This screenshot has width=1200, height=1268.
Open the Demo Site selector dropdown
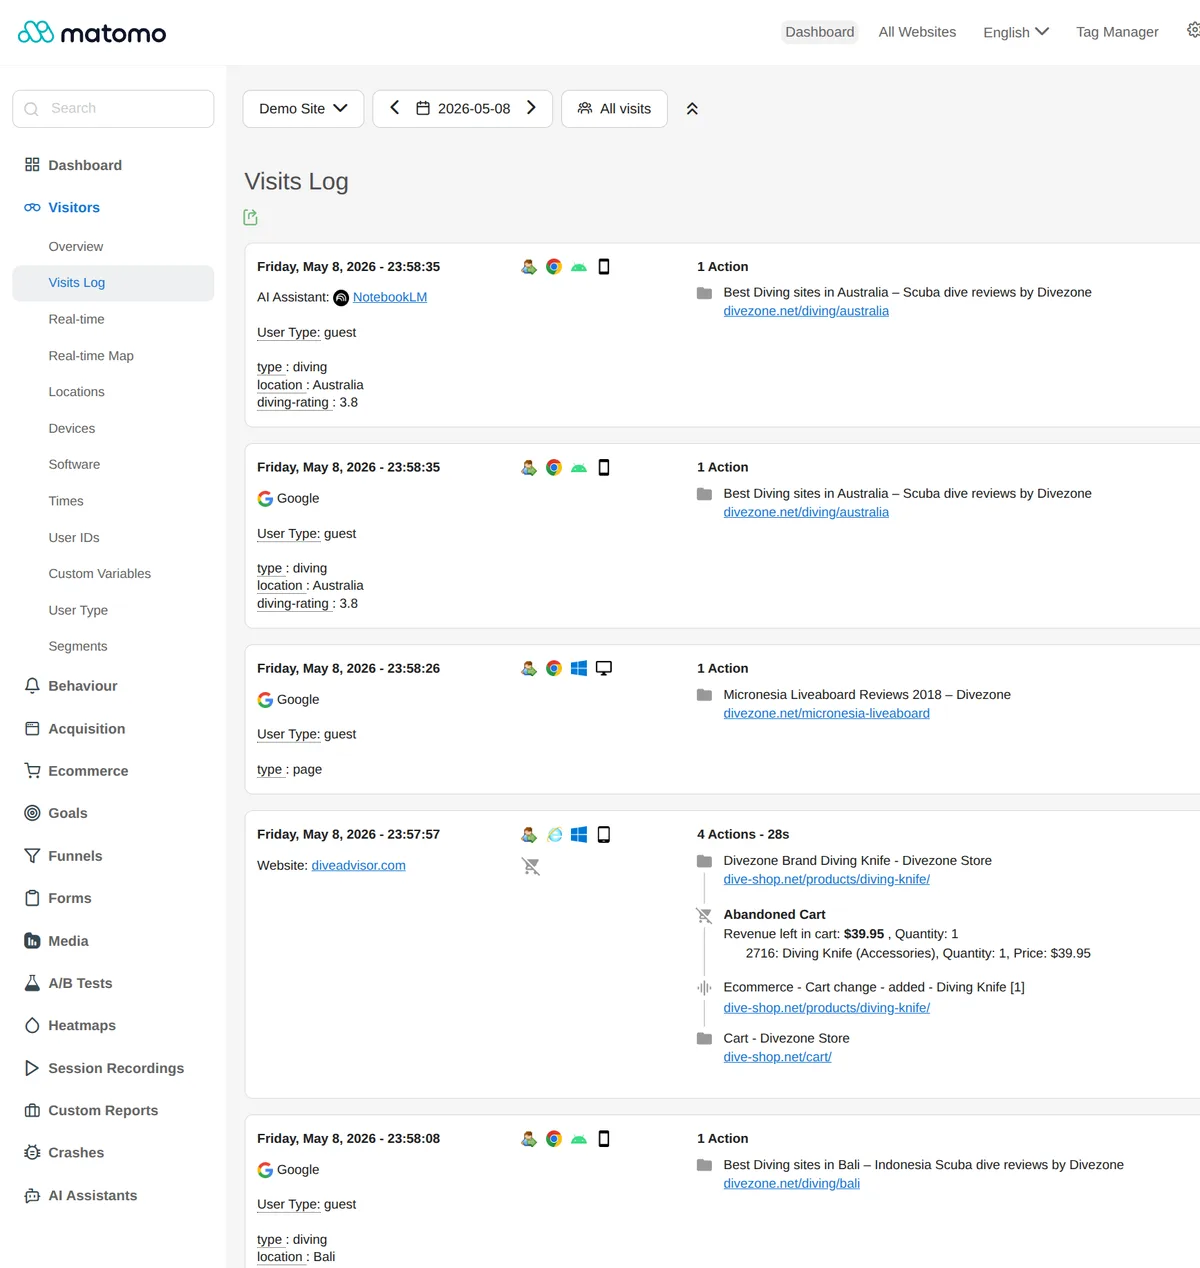303,108
